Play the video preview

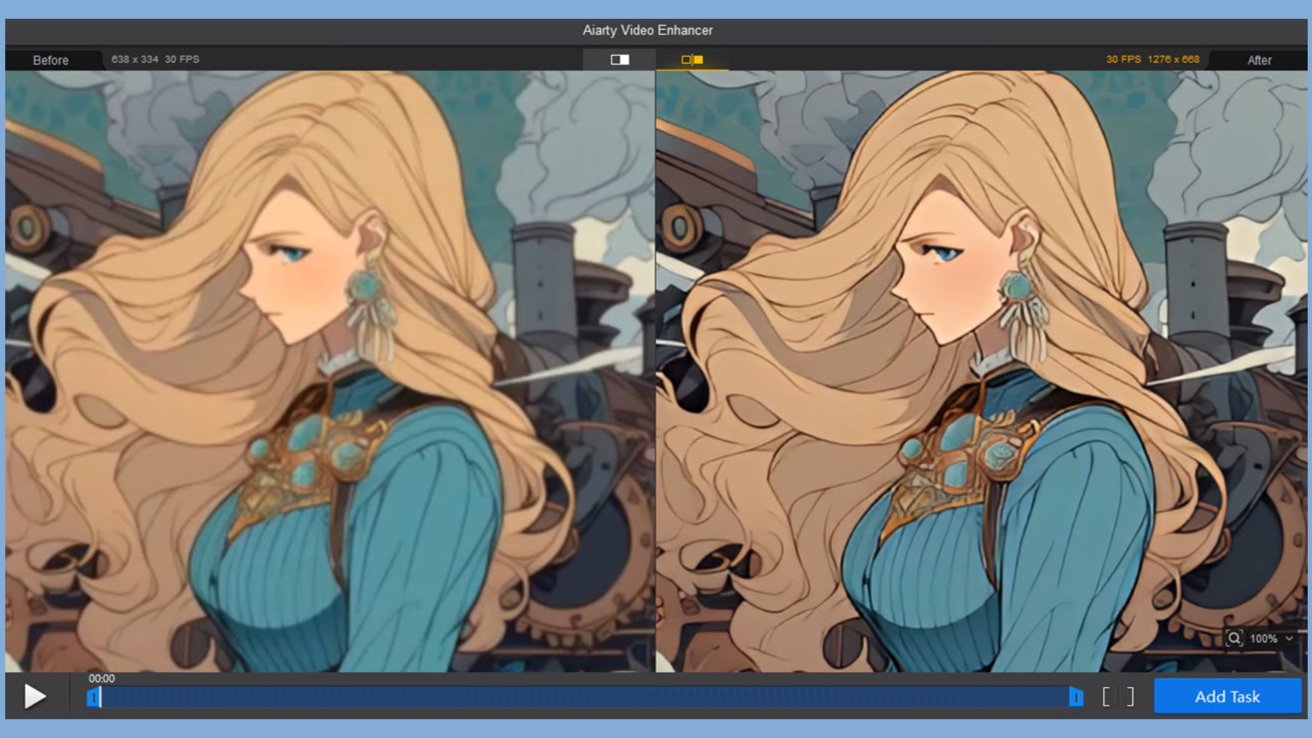(35, 696)
